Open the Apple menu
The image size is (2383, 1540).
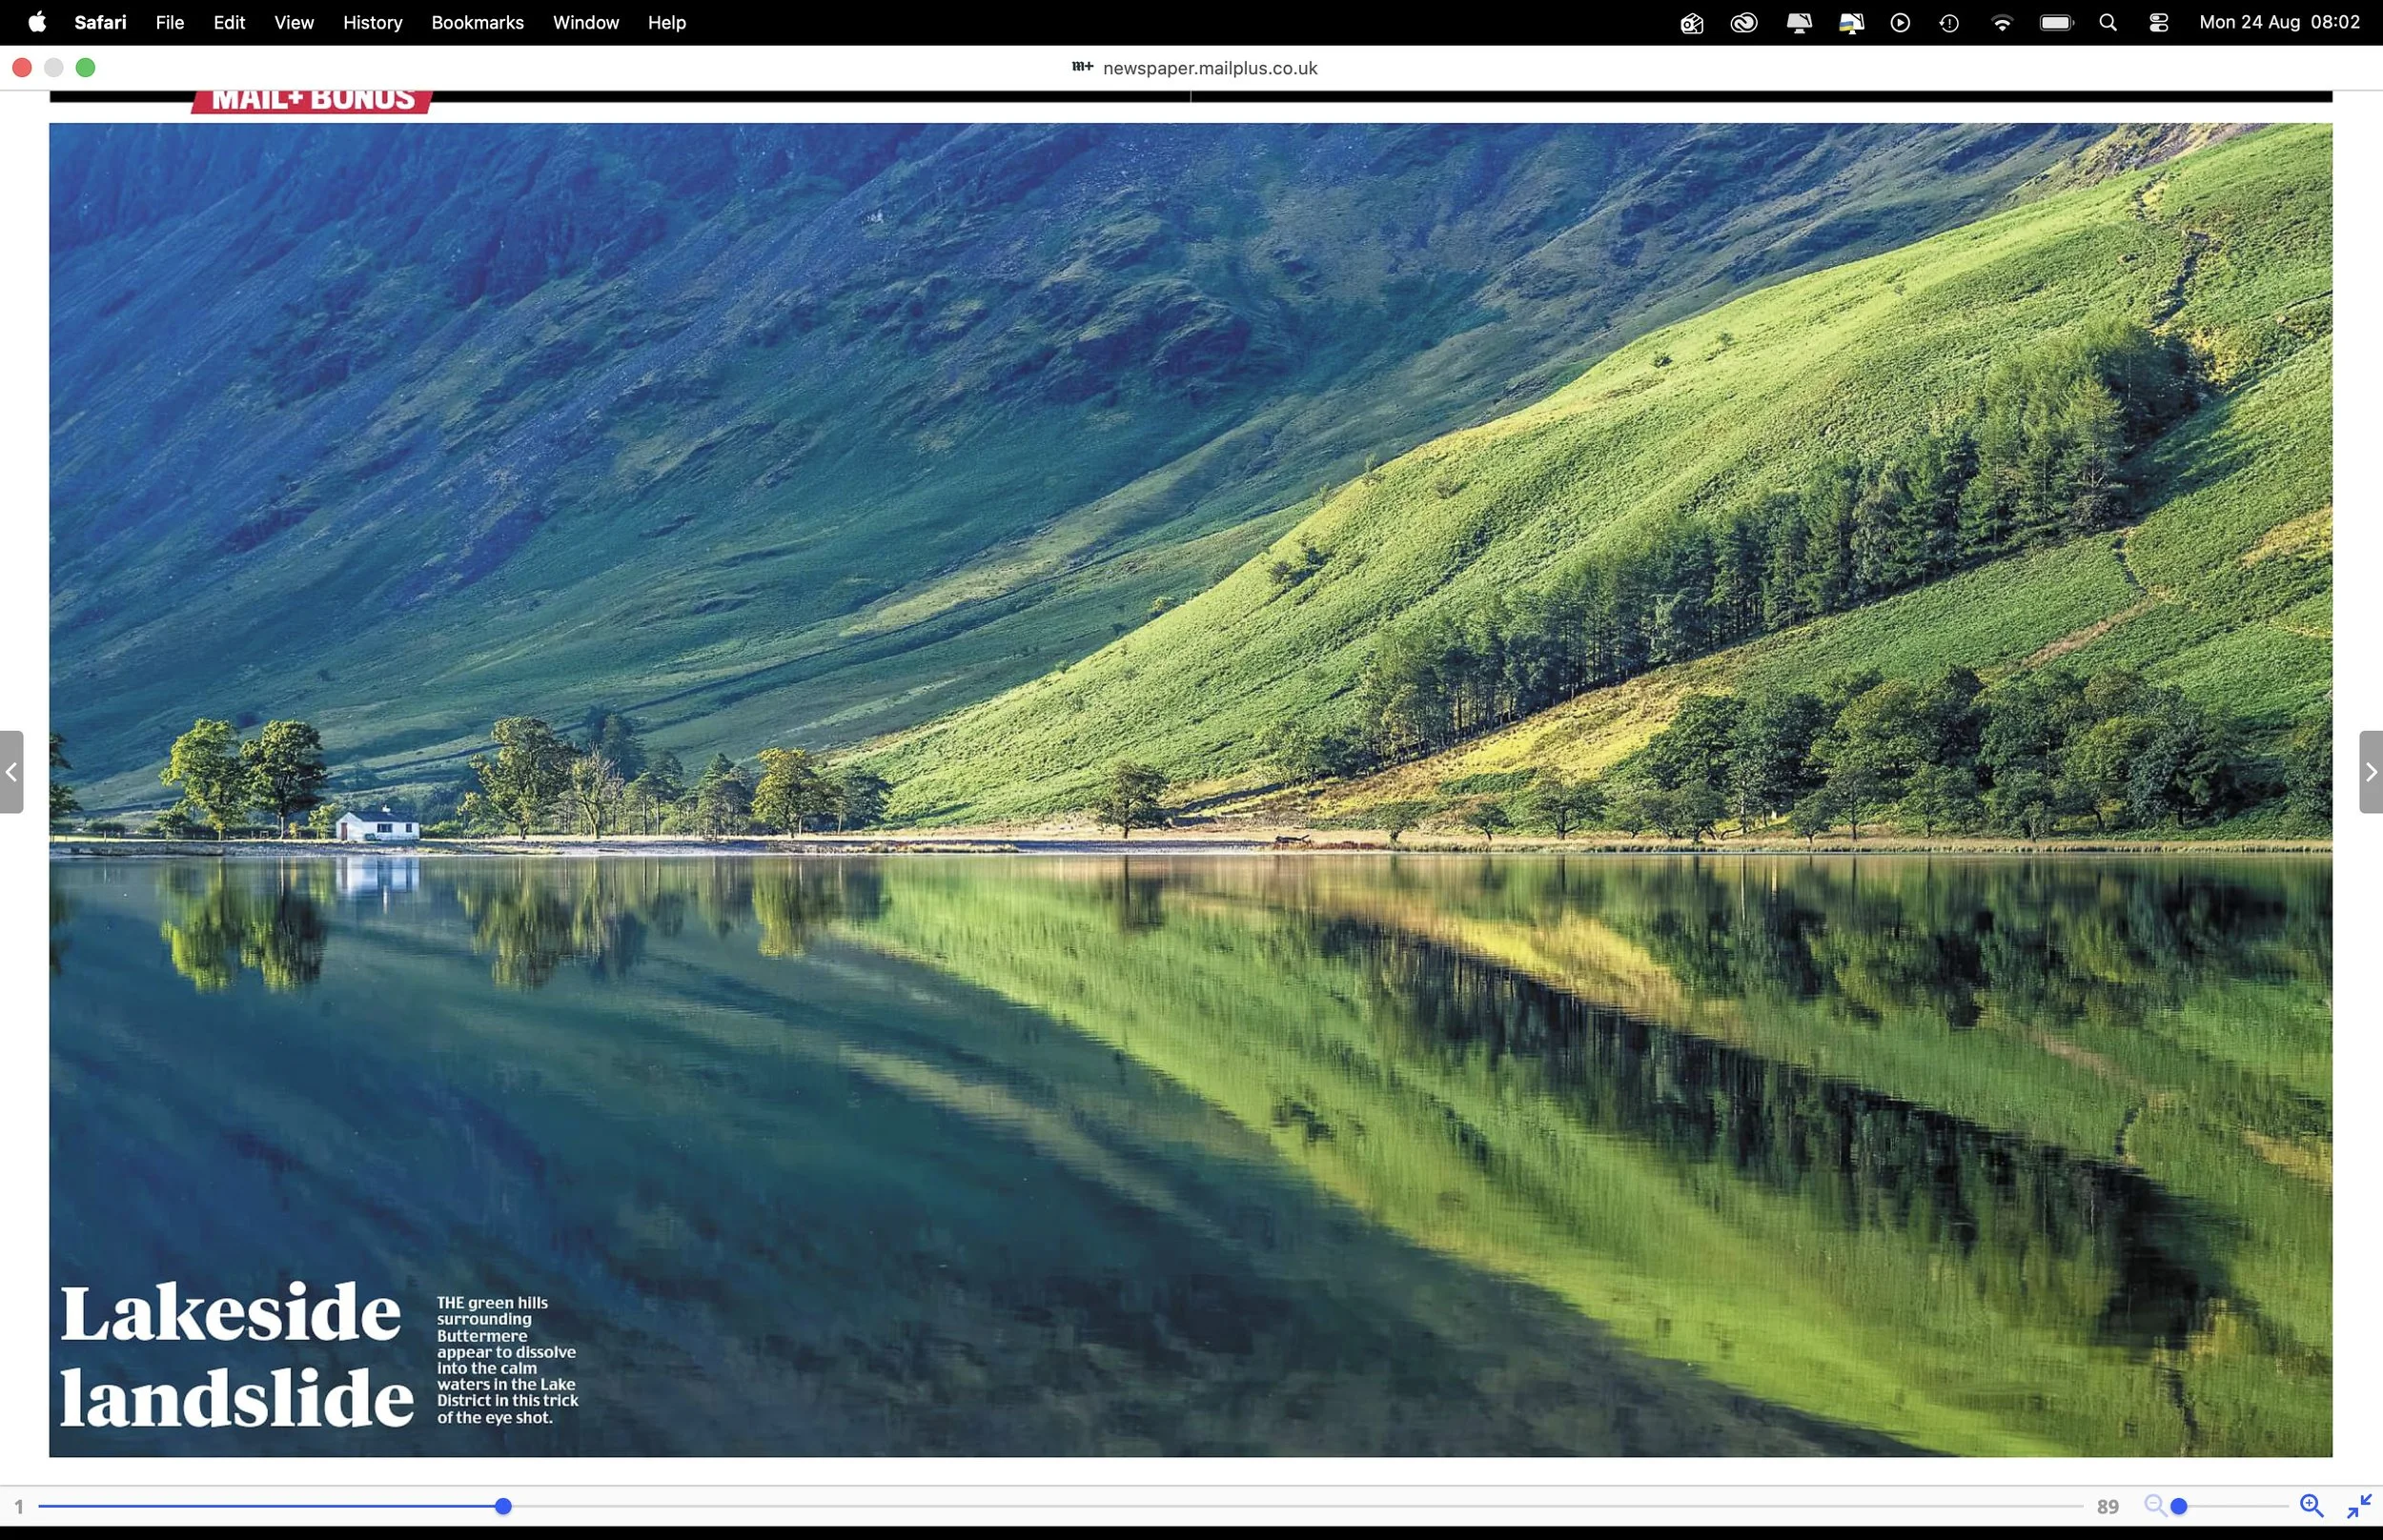click(x=37, y=22)
